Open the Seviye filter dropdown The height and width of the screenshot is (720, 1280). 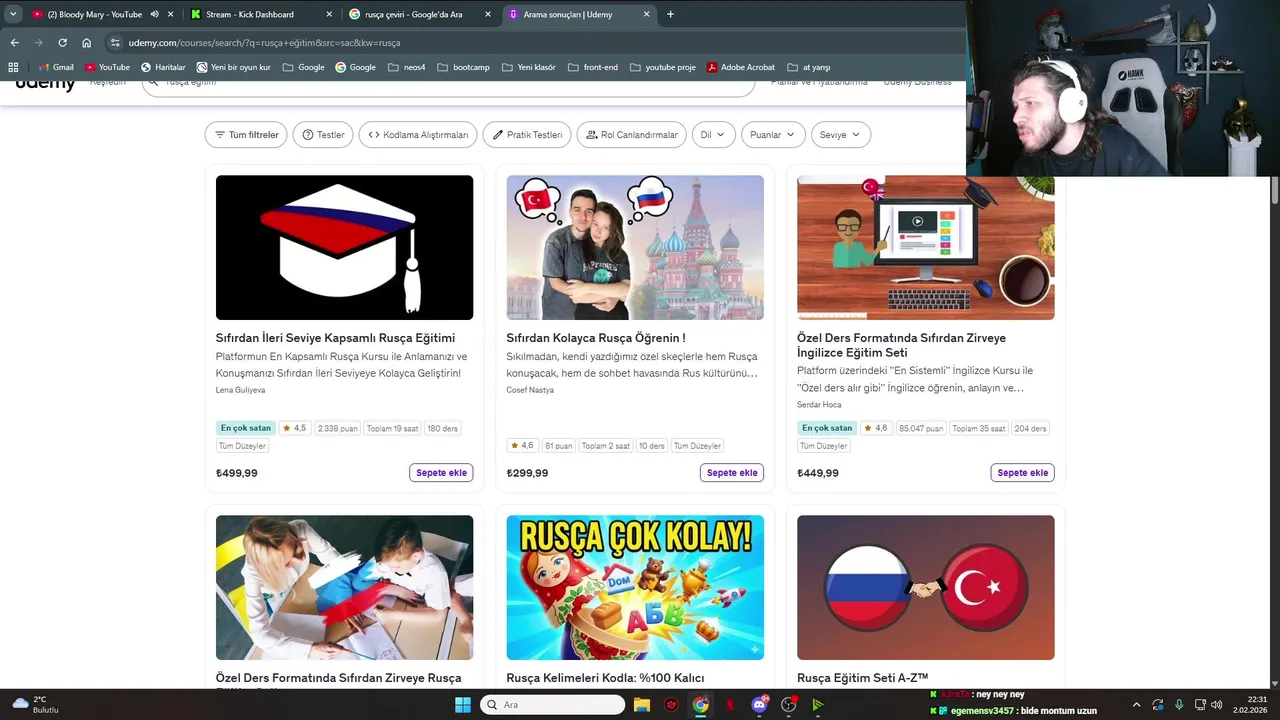(841, 135)
